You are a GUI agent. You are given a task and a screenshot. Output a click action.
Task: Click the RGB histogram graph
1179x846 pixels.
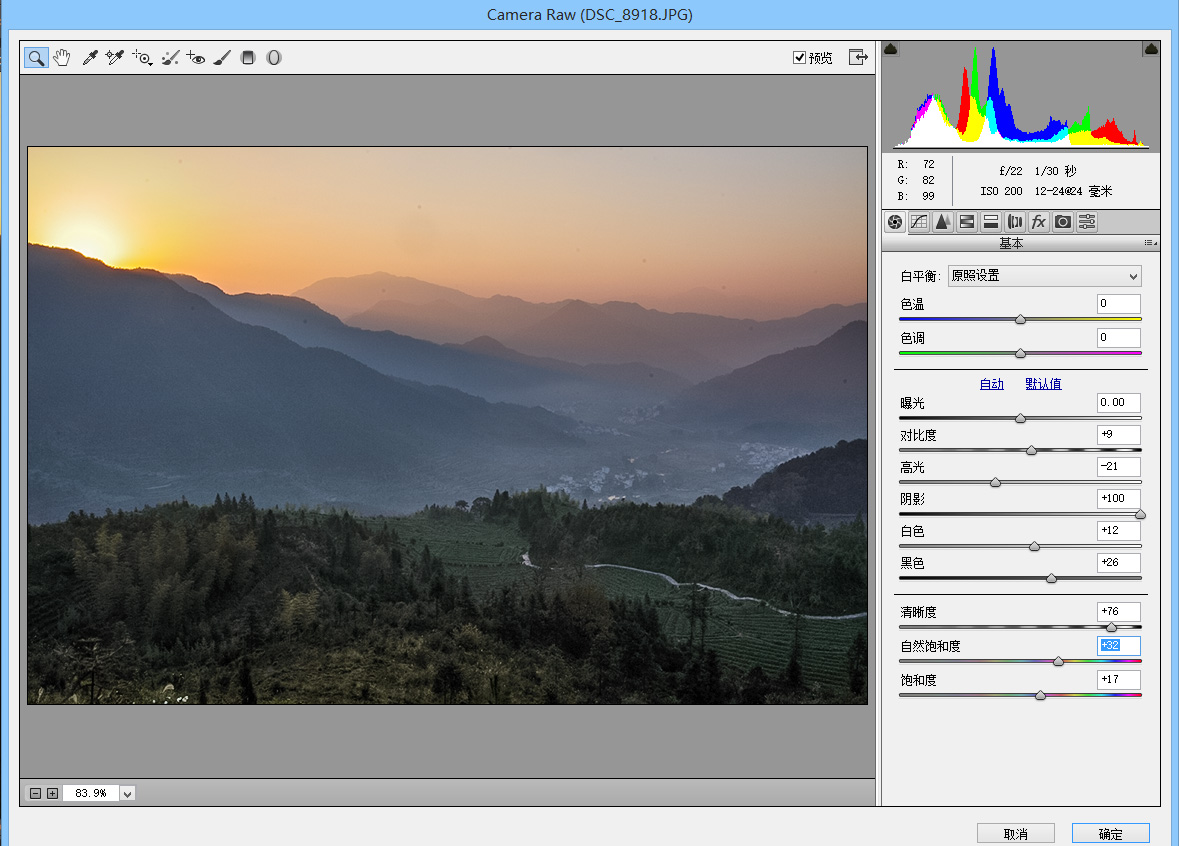[1020, 96]
